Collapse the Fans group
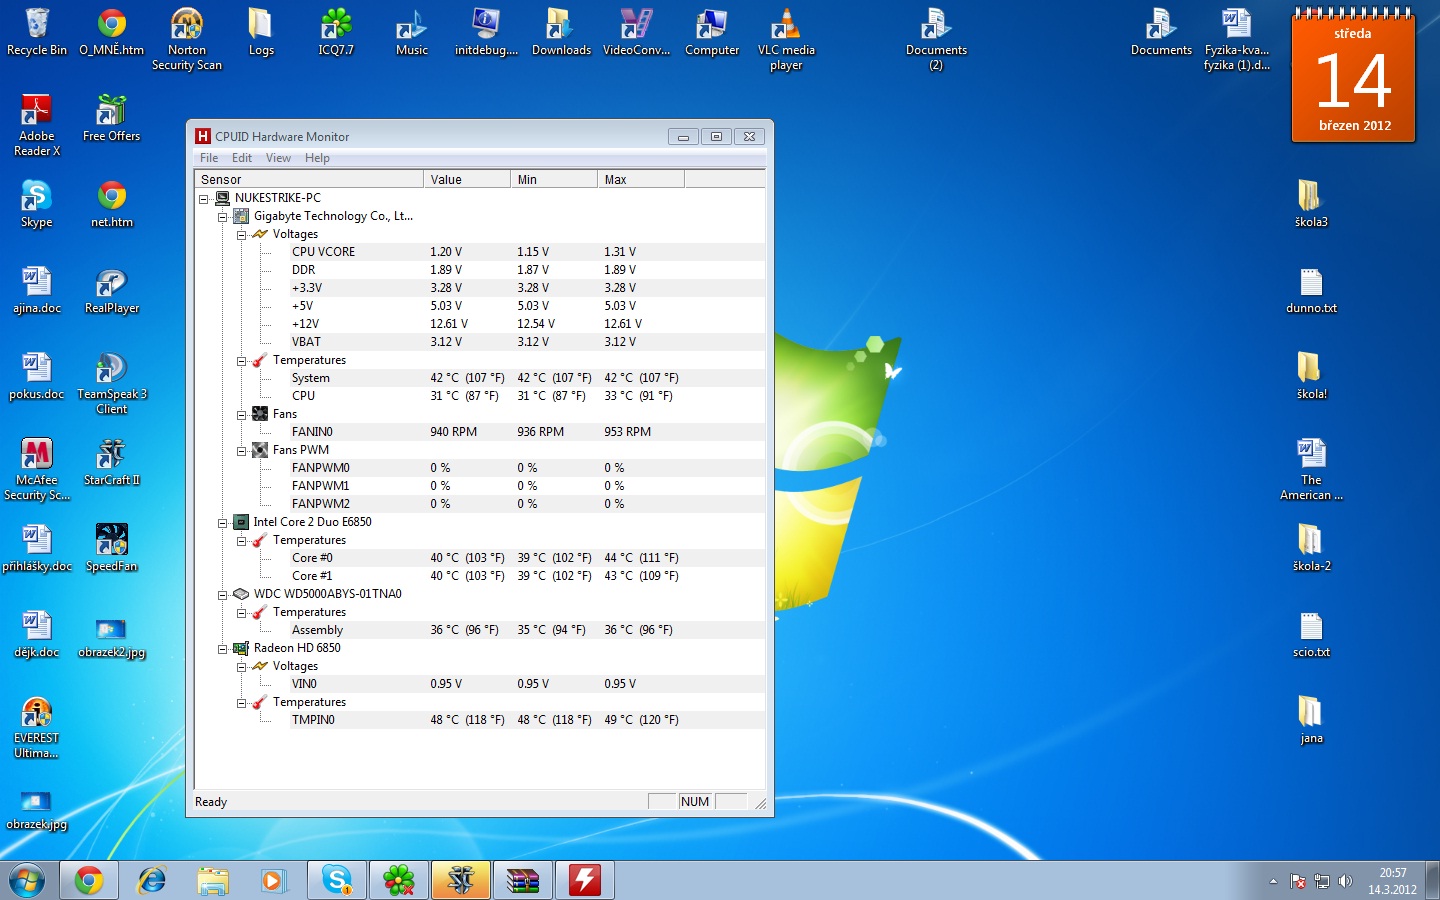 241,414
